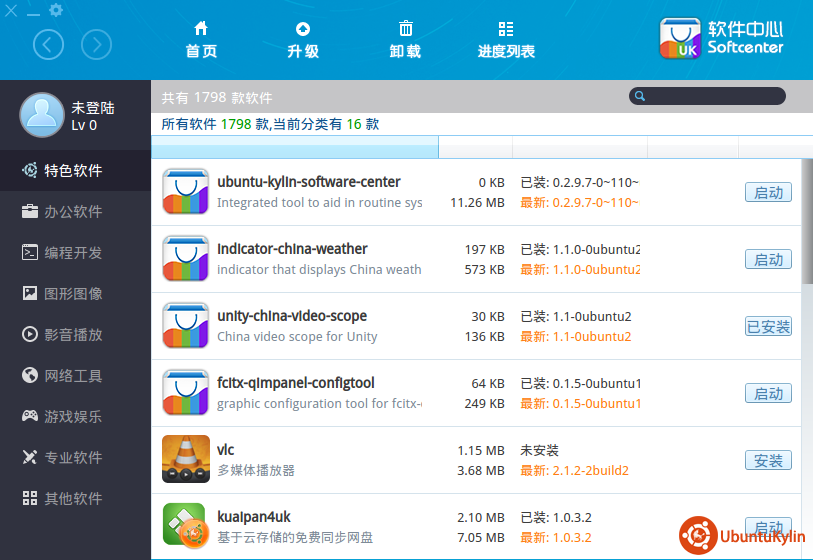Open the 升级 upgrade tab
The width and height of the screenshot is (813, 560).
click(x=303, y=40)
